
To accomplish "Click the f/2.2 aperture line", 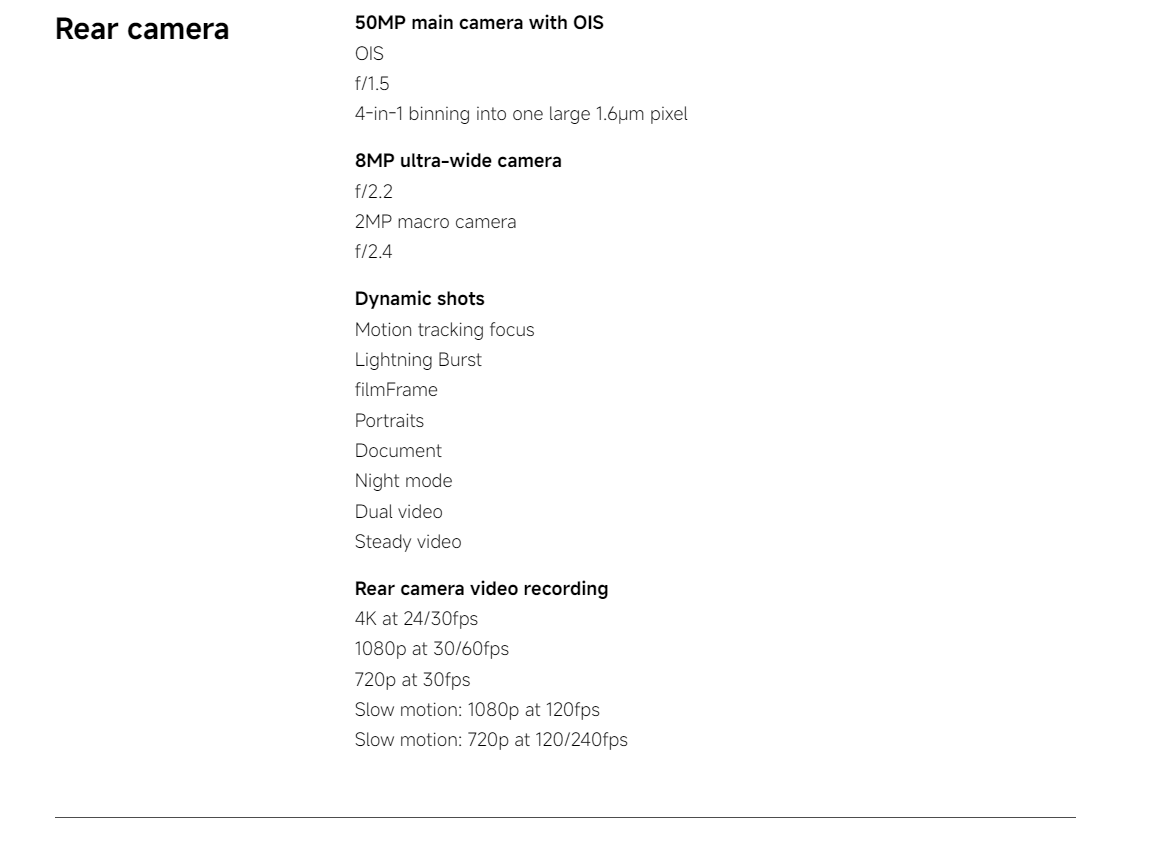I will [x=374, y=192].
